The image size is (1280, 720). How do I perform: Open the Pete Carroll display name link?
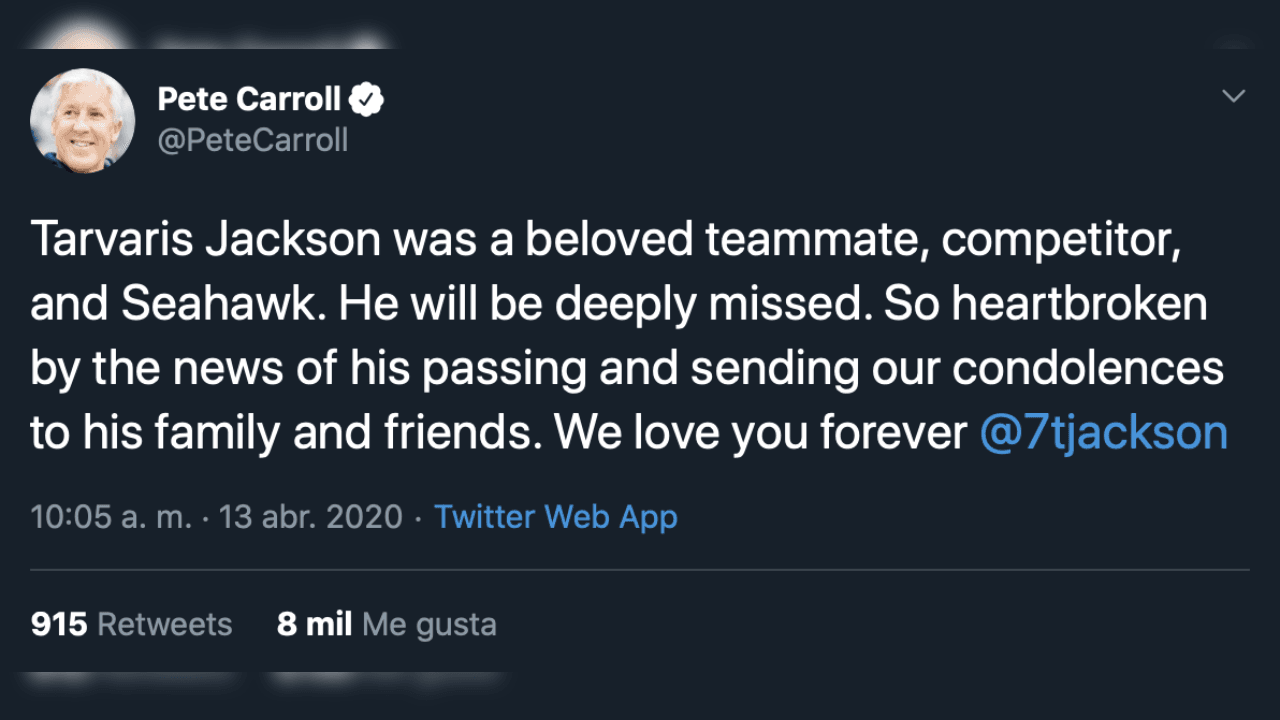(x=249, y=99)
